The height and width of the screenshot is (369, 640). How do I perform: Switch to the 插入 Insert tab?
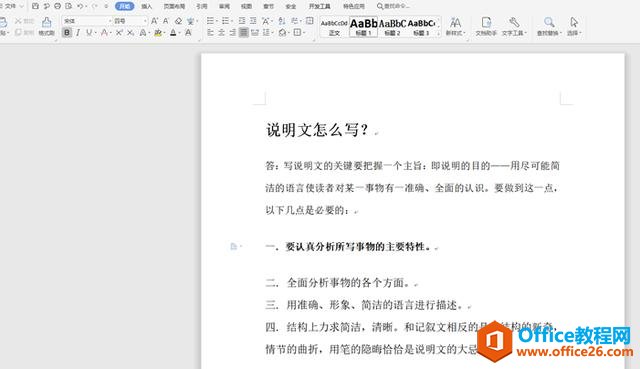[x=147, y=6]
